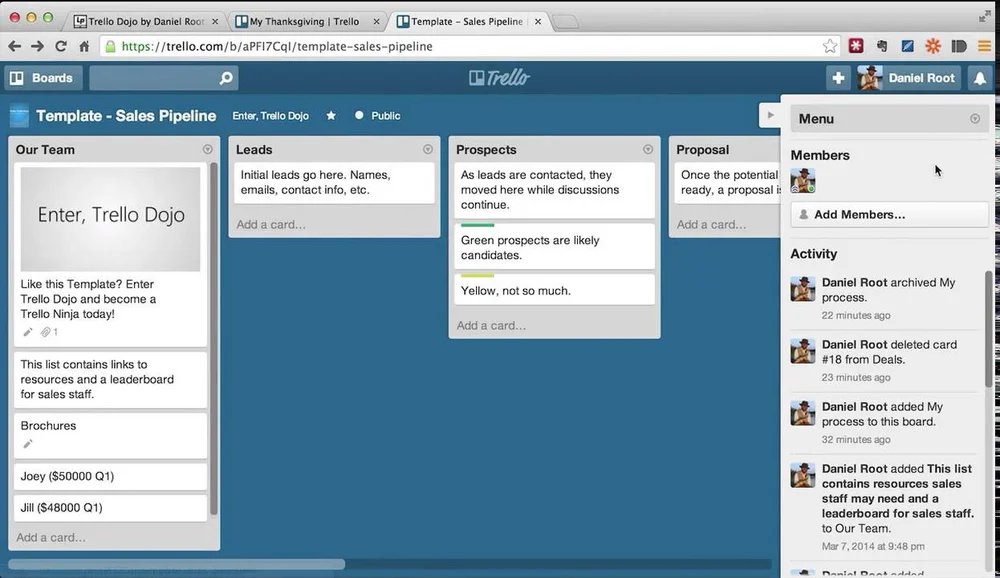Click the Template - Sales Pipeline board title

[x=126, y=115]
